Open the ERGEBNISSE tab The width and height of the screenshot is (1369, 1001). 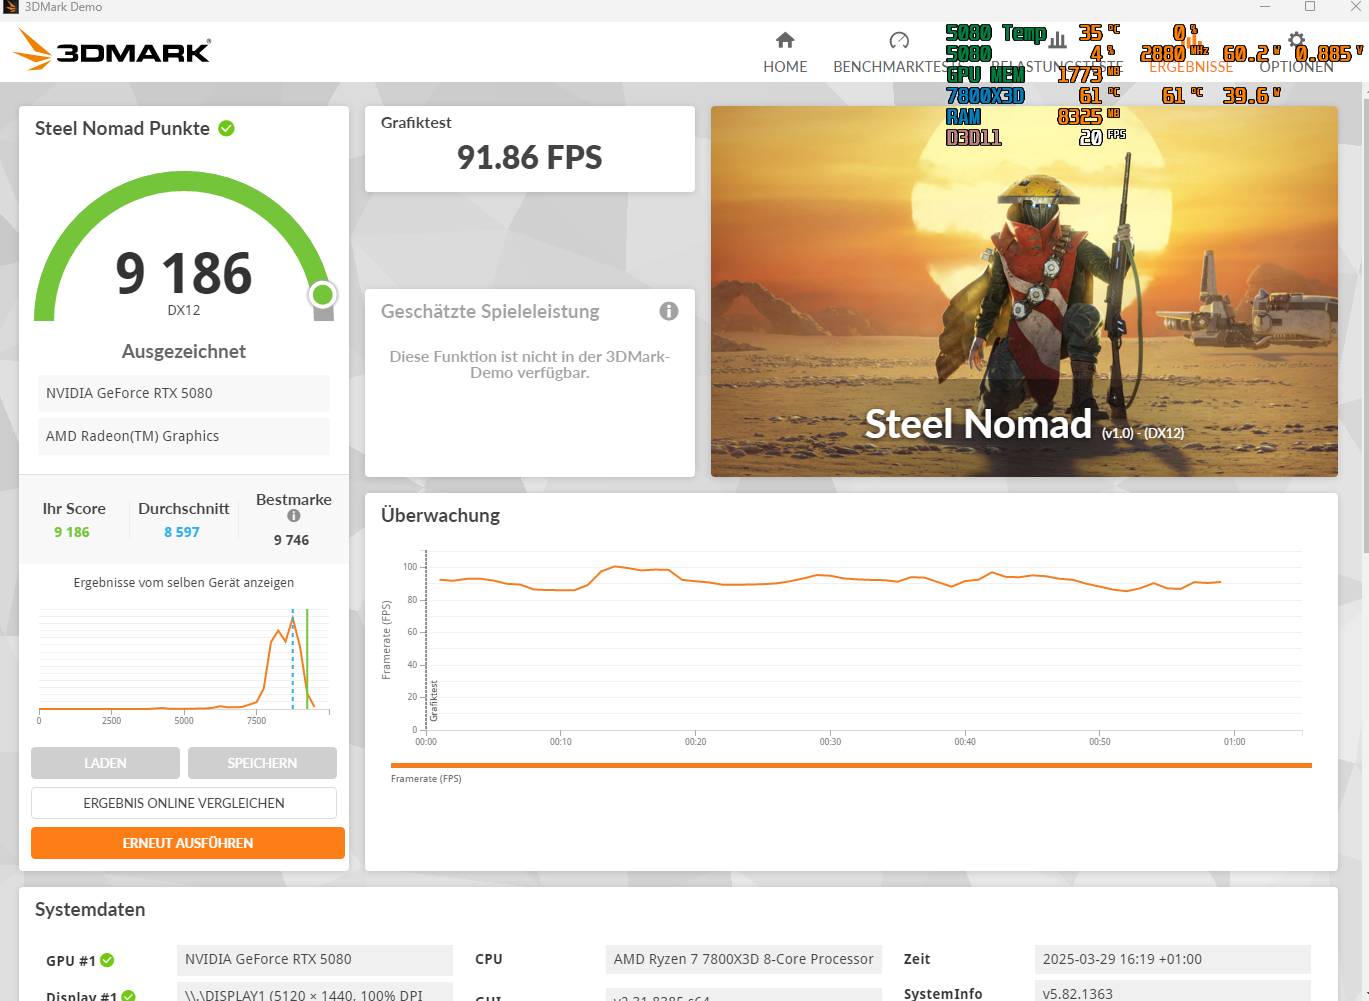click(x=1190, y=54)
